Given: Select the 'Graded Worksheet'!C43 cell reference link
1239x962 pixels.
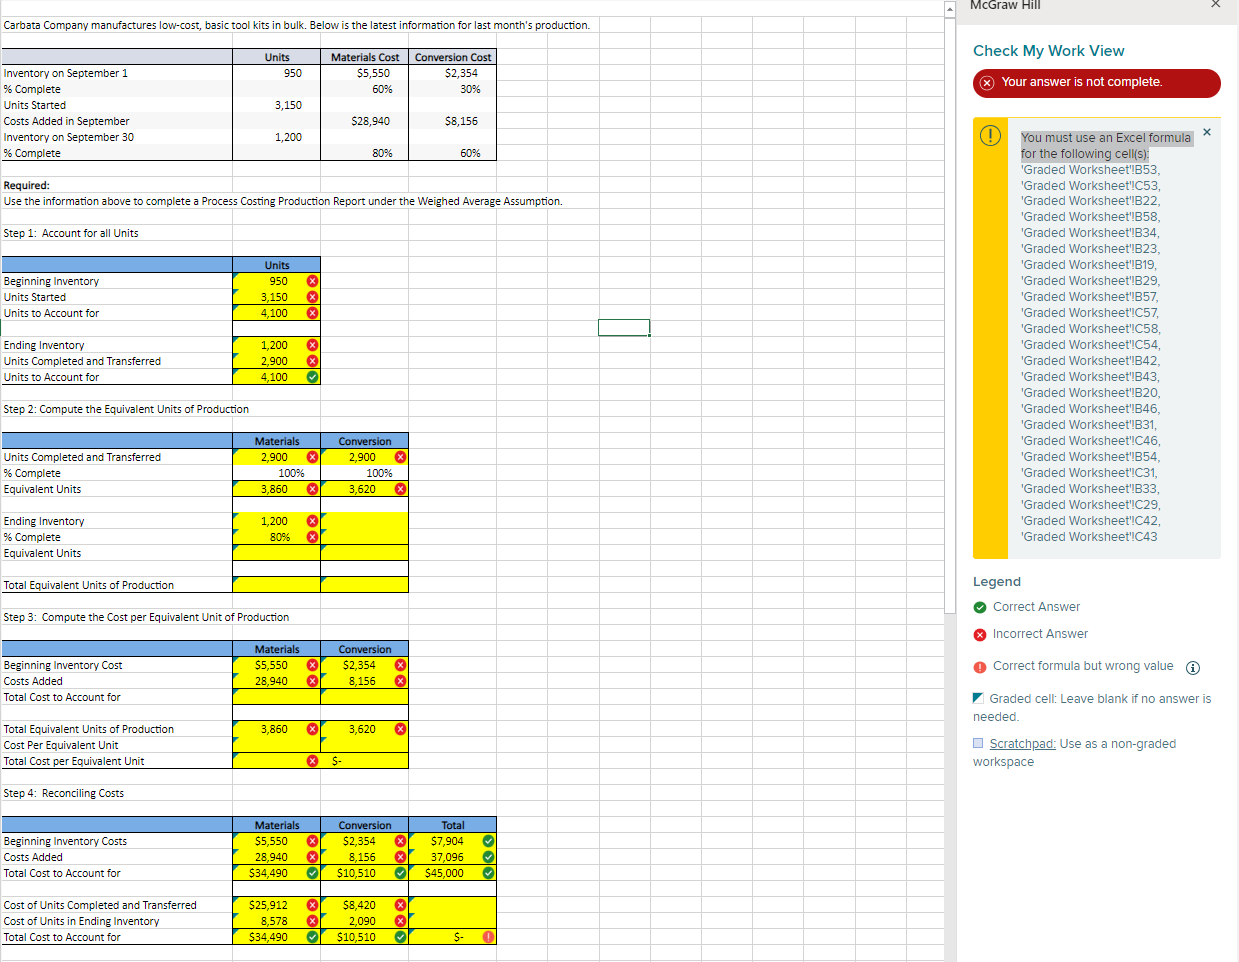Looking at the screenshot, I should pyautogui.click(x=1088, y=536).
